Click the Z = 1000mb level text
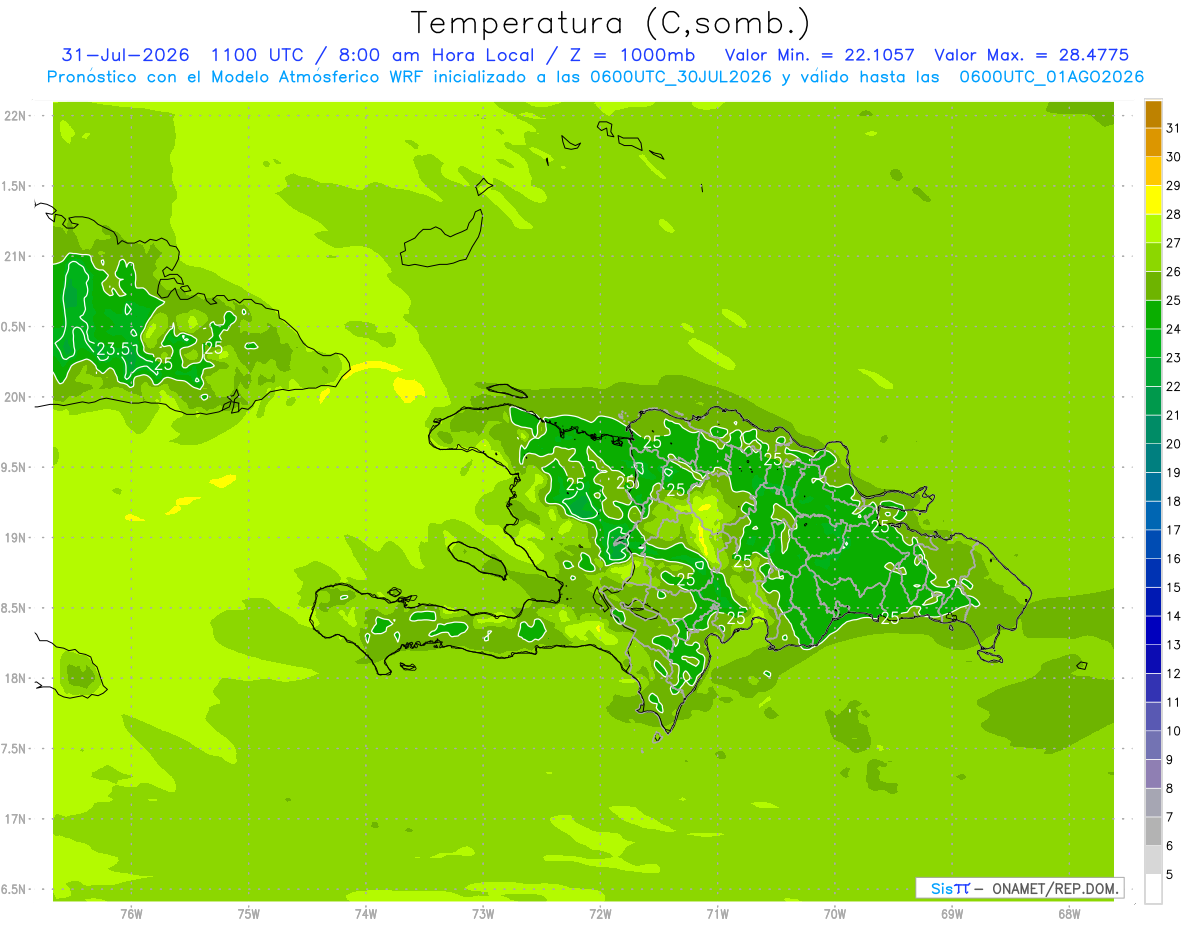 648,55
